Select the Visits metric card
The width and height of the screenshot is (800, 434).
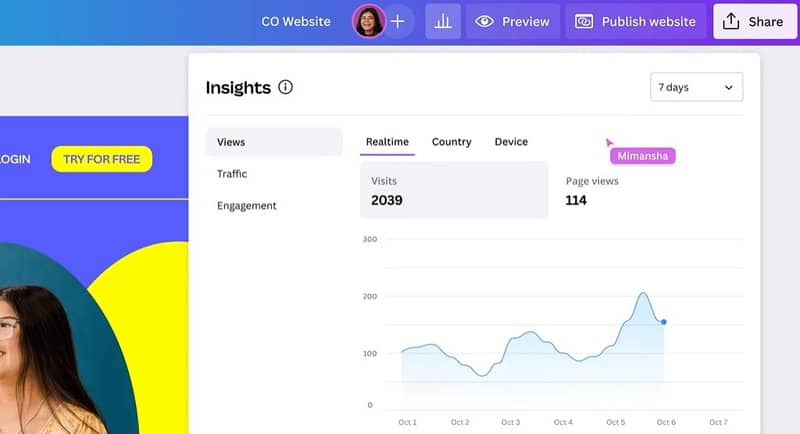[454, 190]
